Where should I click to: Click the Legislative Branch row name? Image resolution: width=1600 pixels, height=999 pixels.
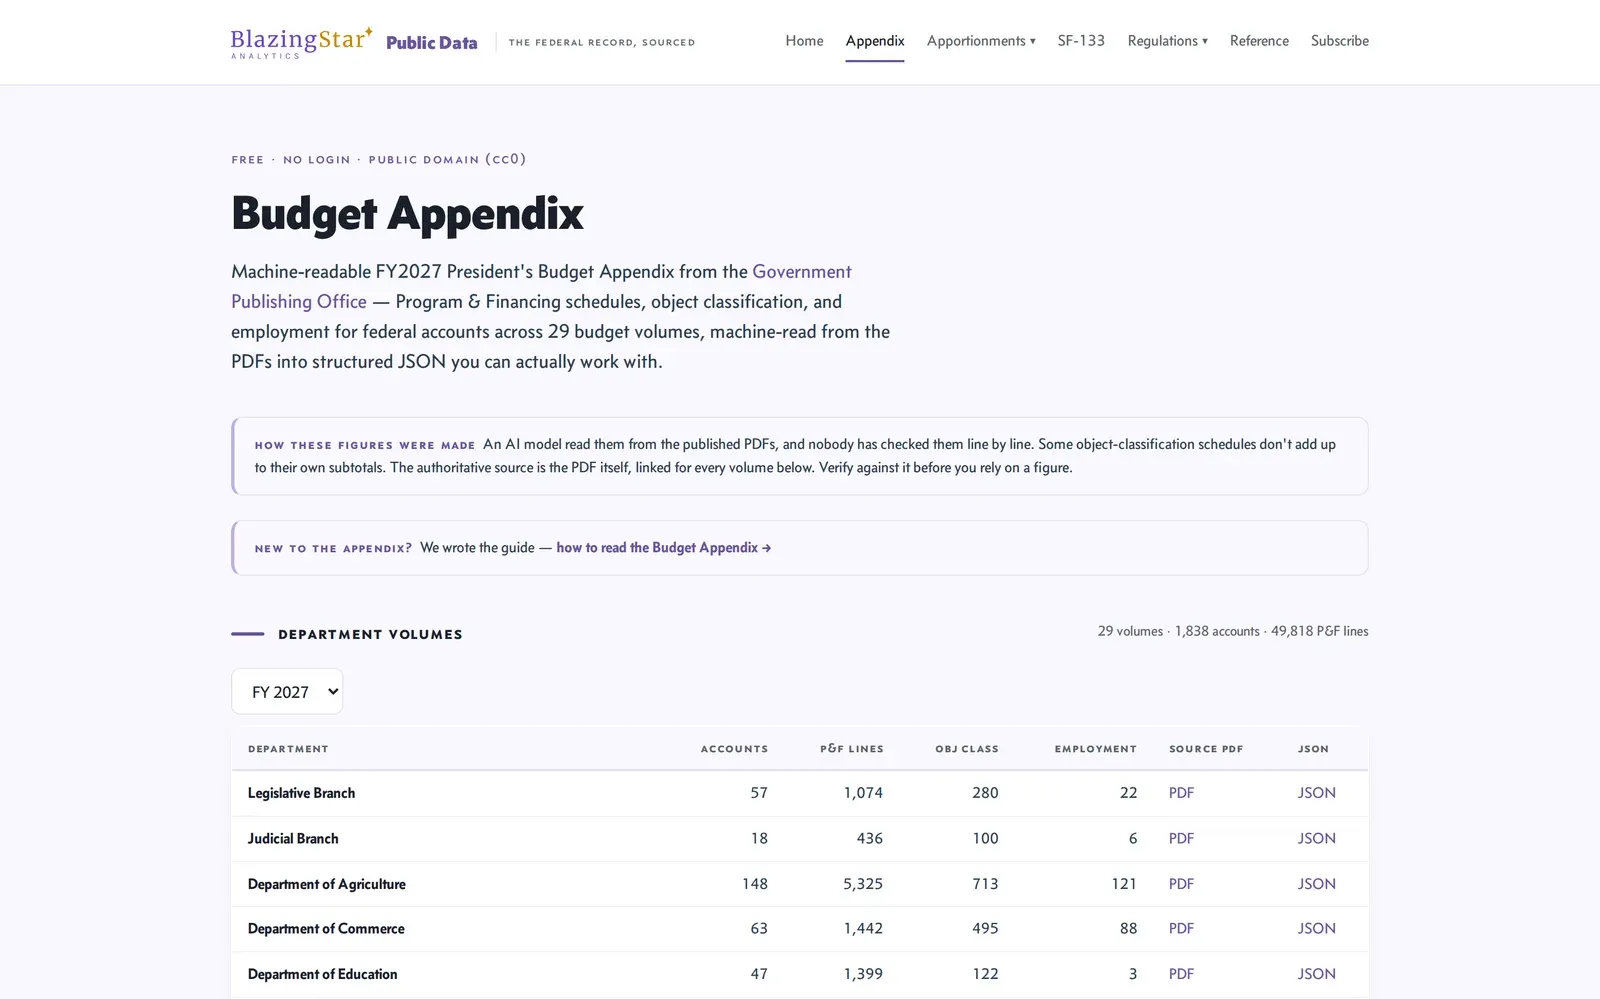pos(301,793)
